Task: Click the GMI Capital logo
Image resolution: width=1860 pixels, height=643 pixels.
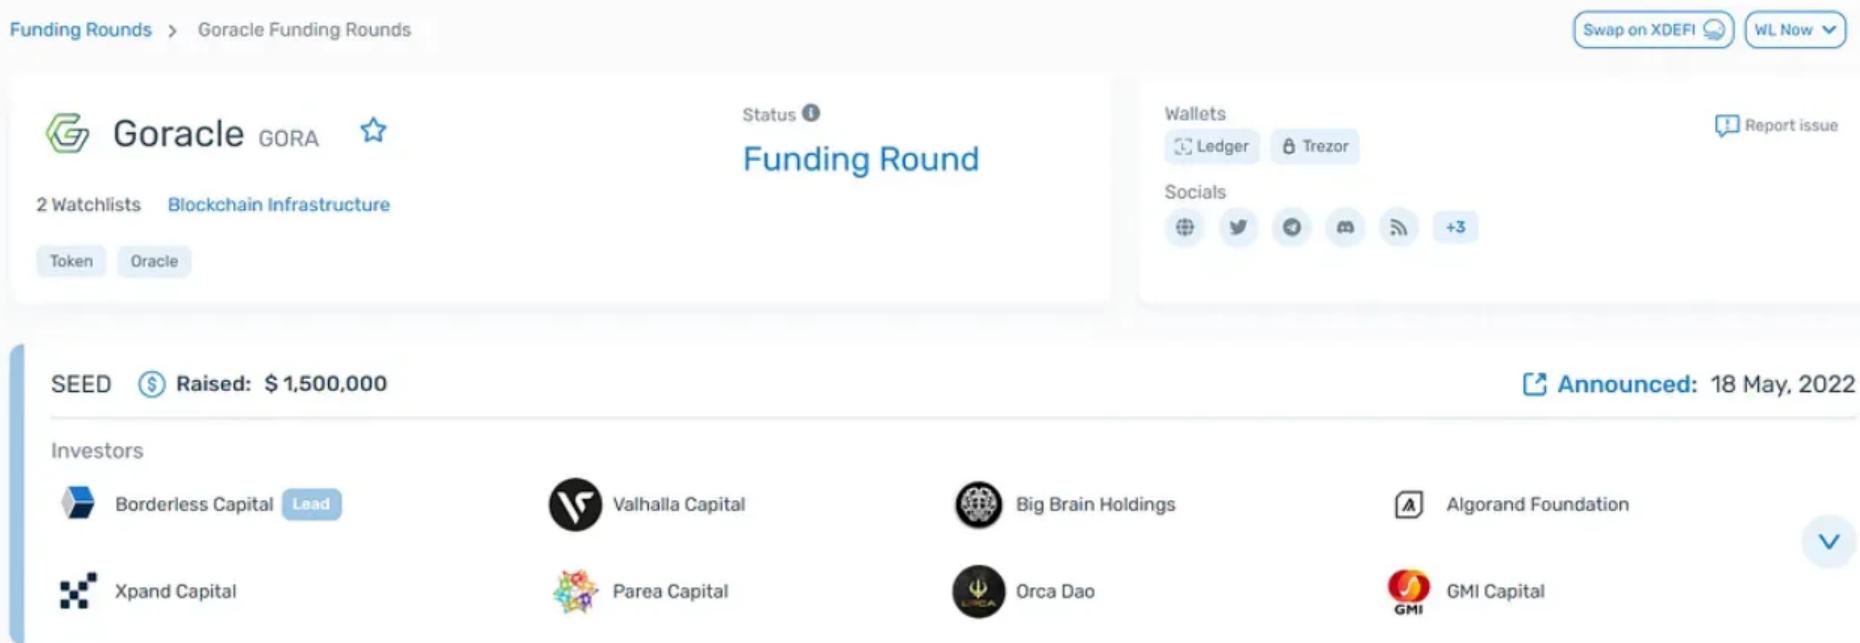Action: click(x=1409, y=591)
